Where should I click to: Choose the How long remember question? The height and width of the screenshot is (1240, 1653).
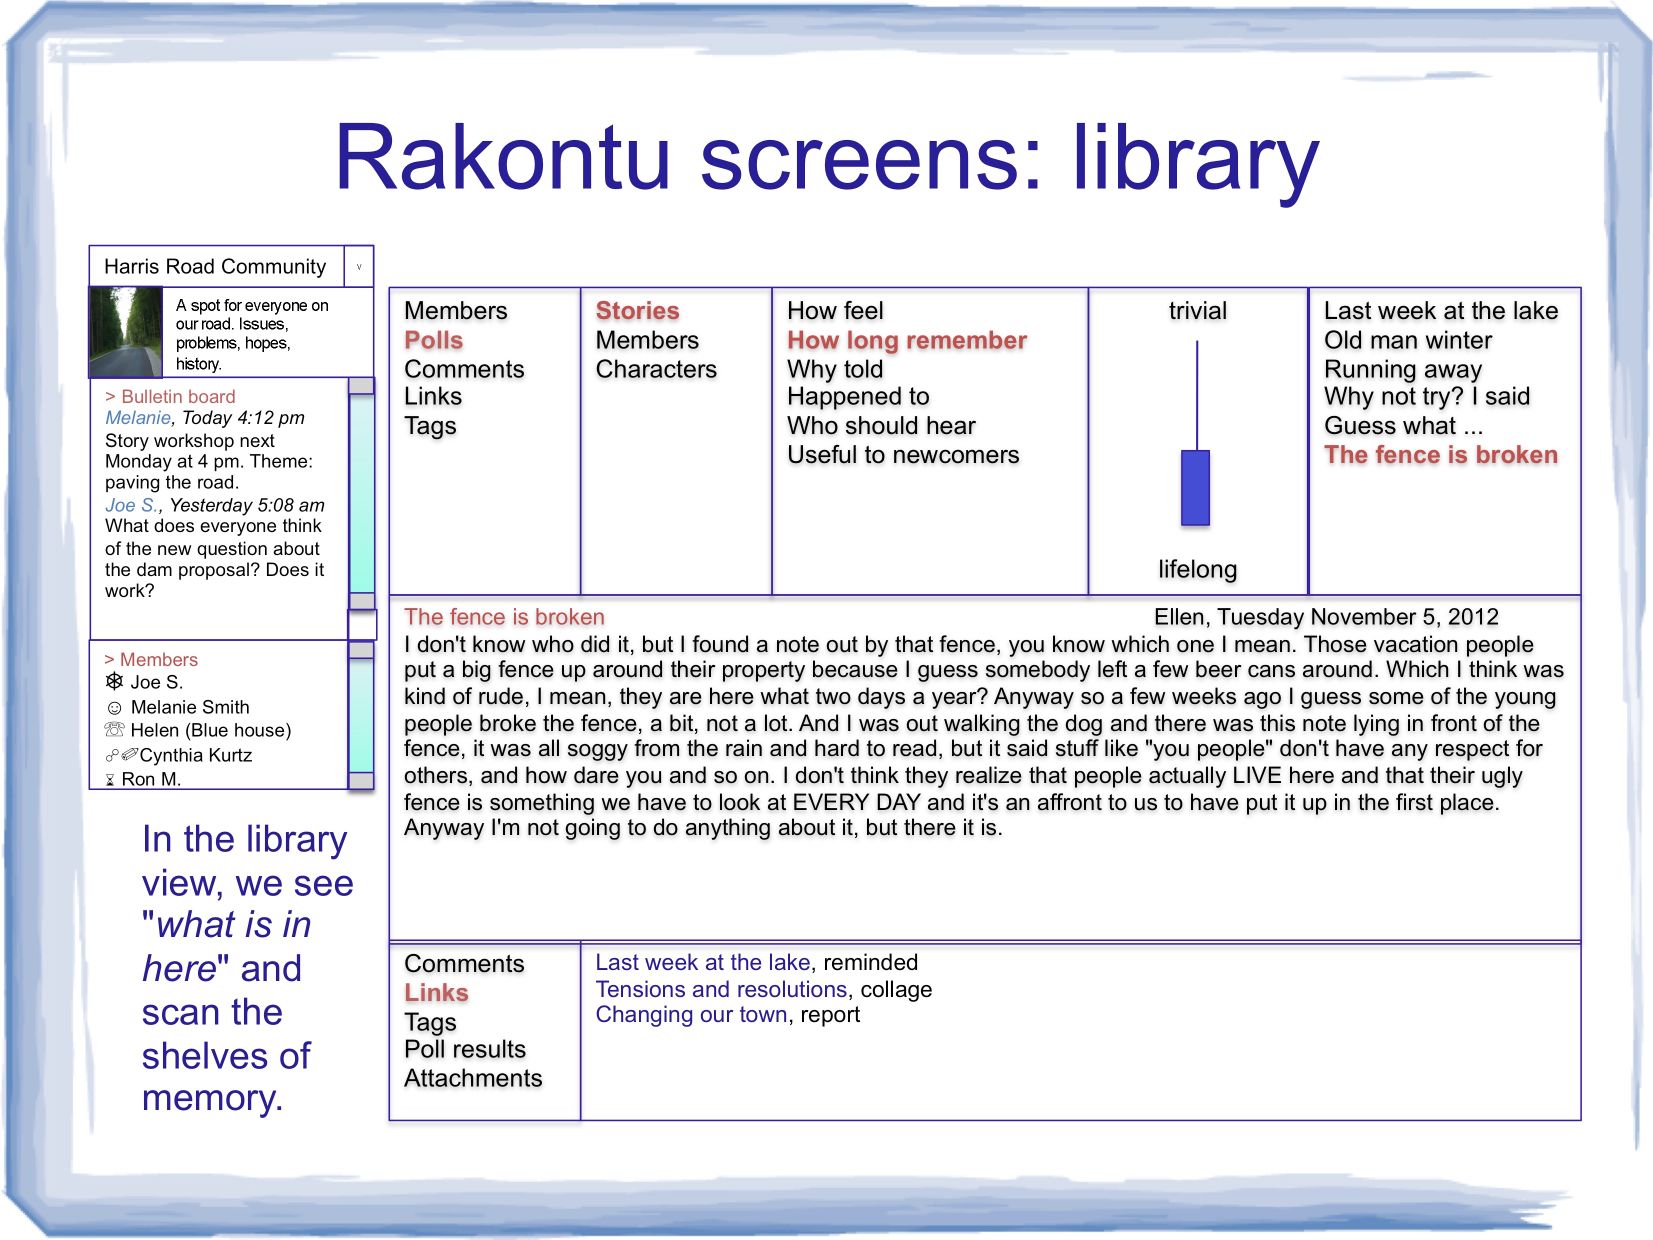coord(907,340)
